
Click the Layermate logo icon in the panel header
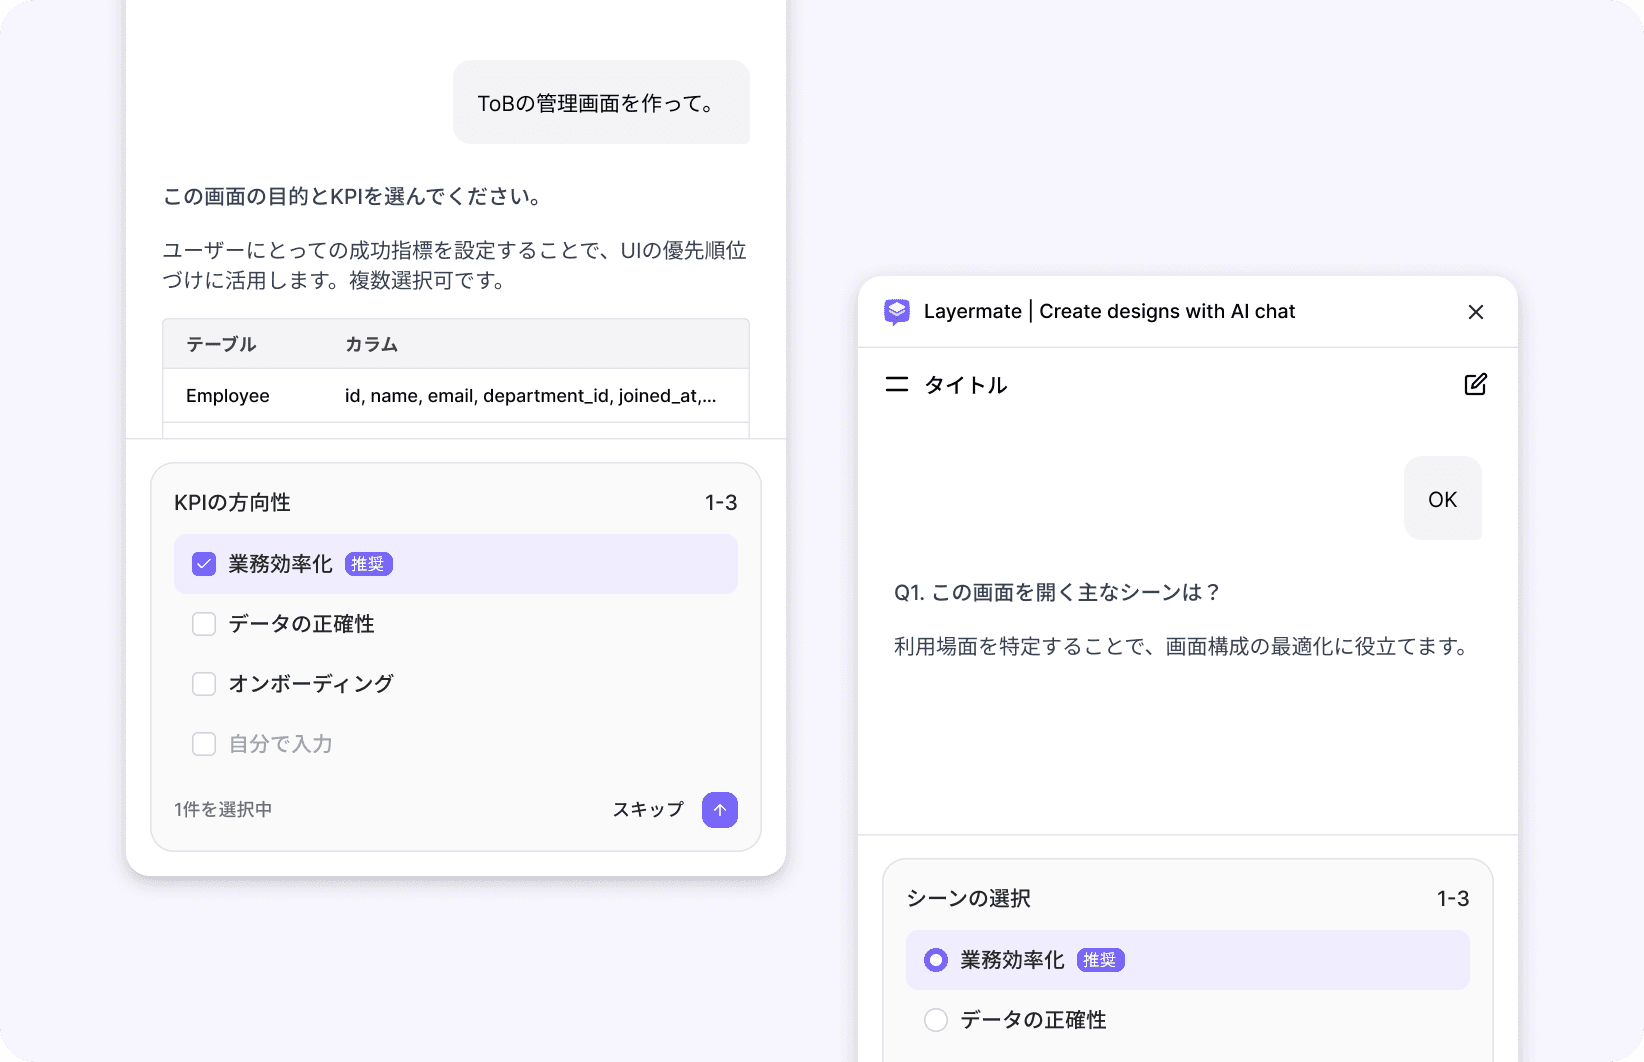(897, 311)
